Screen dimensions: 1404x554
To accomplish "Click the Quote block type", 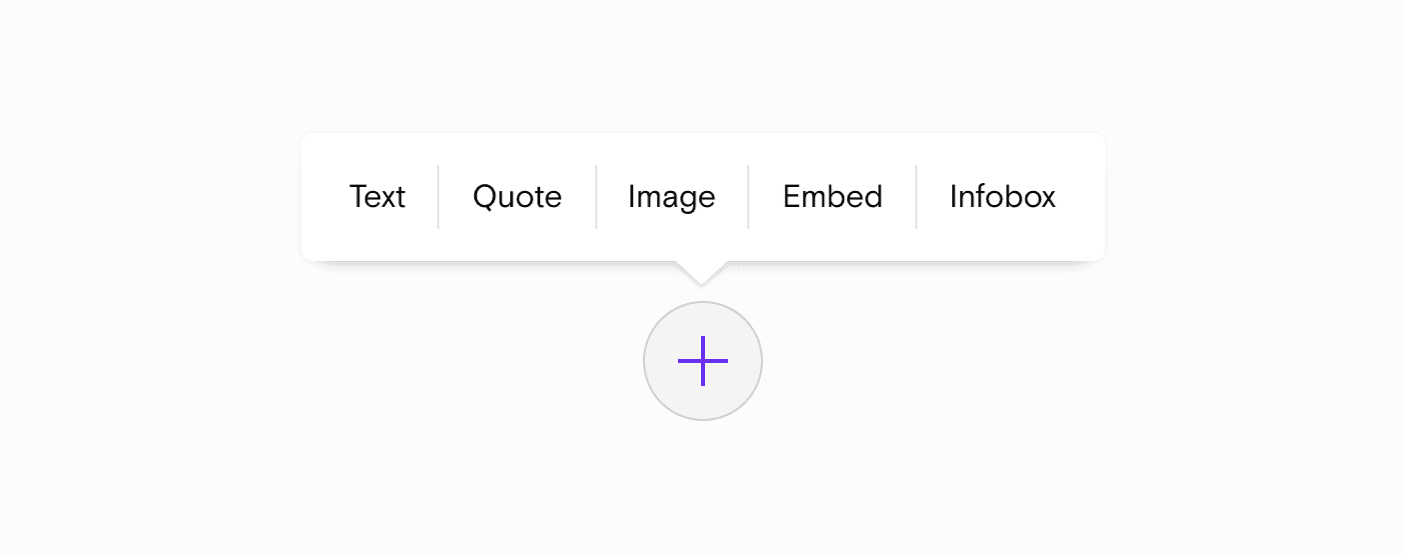I will (x=517, y=197).
